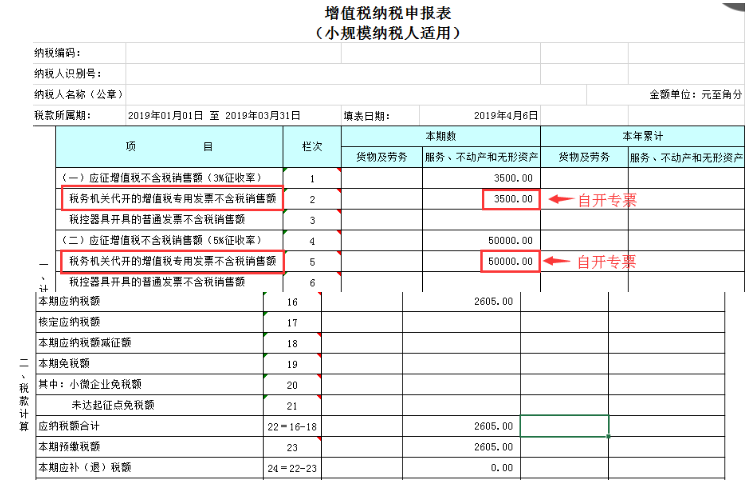Viewport: 754px width, 484px height.
Task: Click the green-outlined active cell
Action: (x=564, y=426)
